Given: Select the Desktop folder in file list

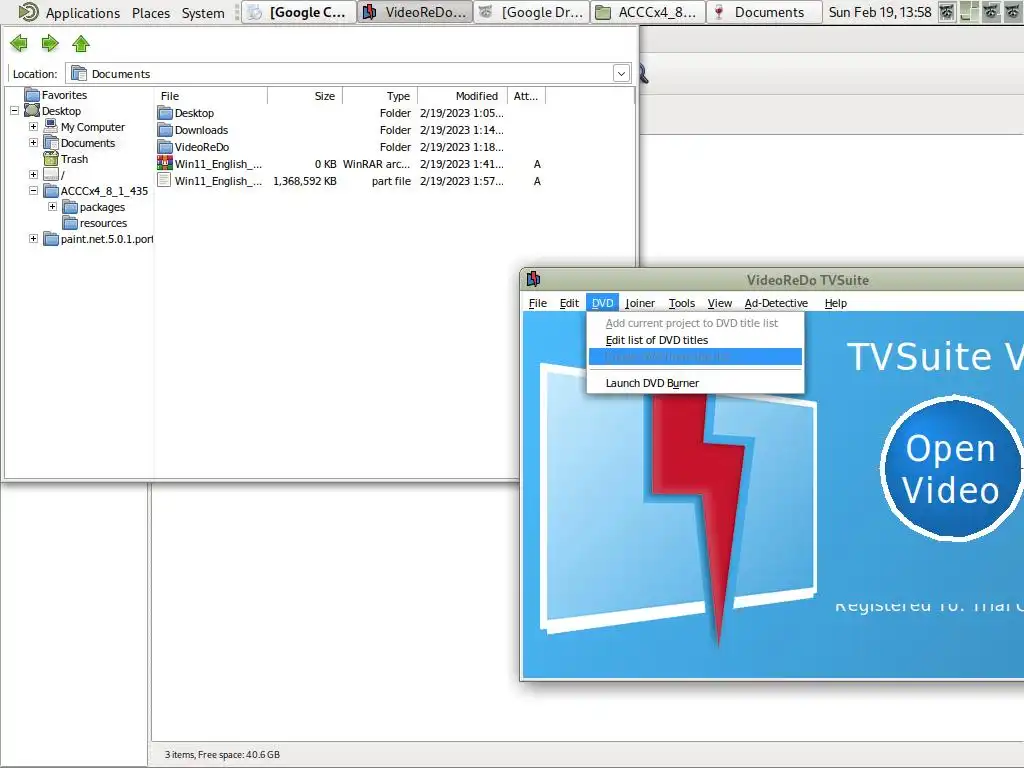Looking at the screenshot, I should click(194, 113).
